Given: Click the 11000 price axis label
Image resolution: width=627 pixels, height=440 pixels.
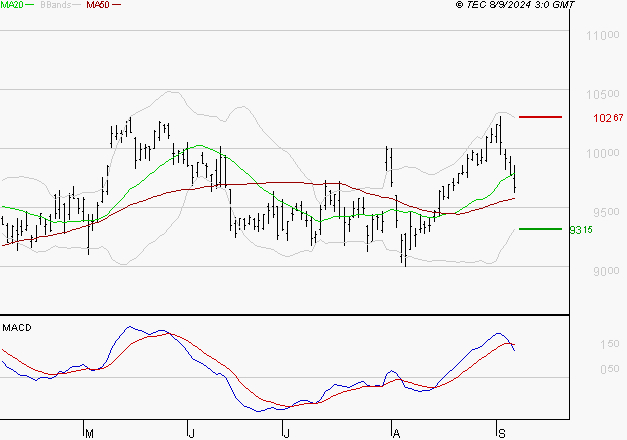Looking at the screenshot, I should [603, 36].
